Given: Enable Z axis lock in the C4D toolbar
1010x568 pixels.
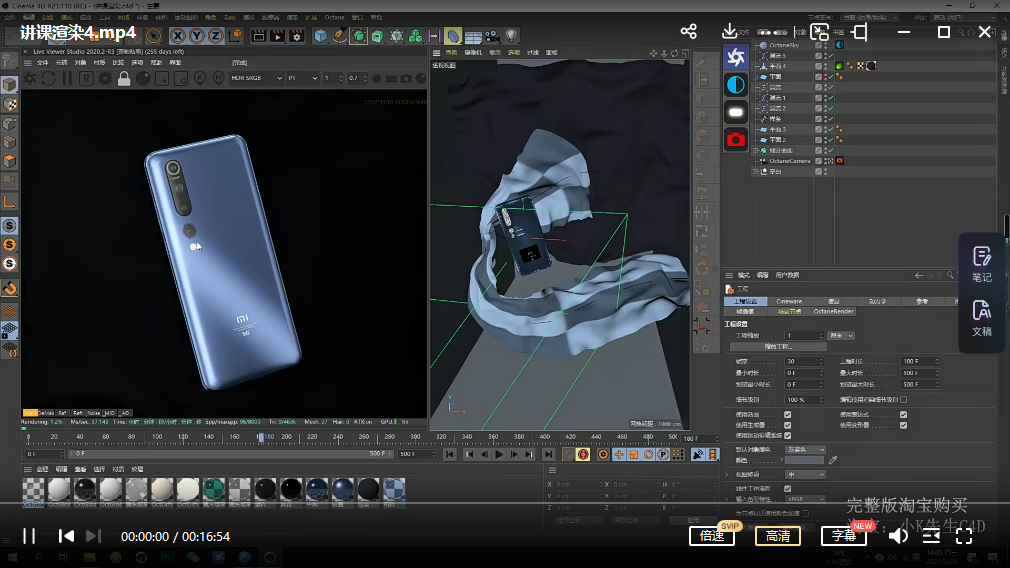Looking at the screenshot, I should coord(215,36).
